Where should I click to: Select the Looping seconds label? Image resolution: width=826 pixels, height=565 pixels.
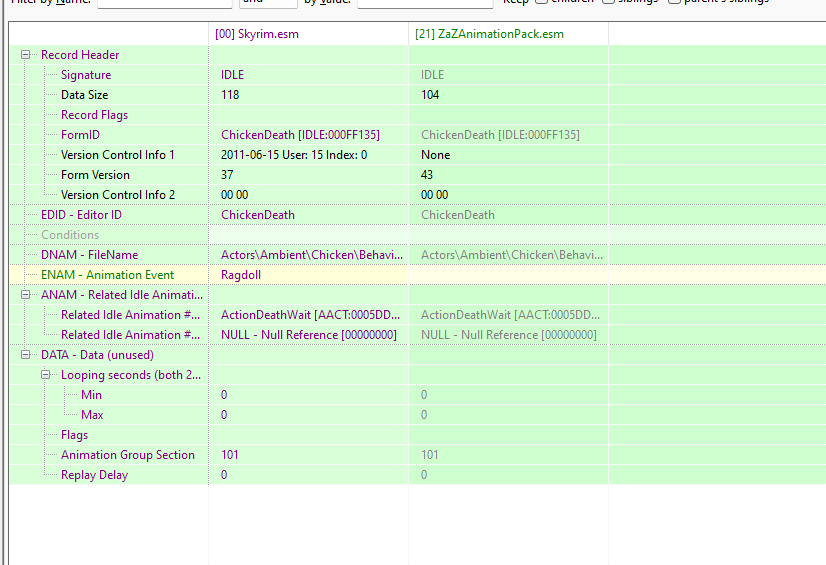pyautogui.click(x=131, y=375)
